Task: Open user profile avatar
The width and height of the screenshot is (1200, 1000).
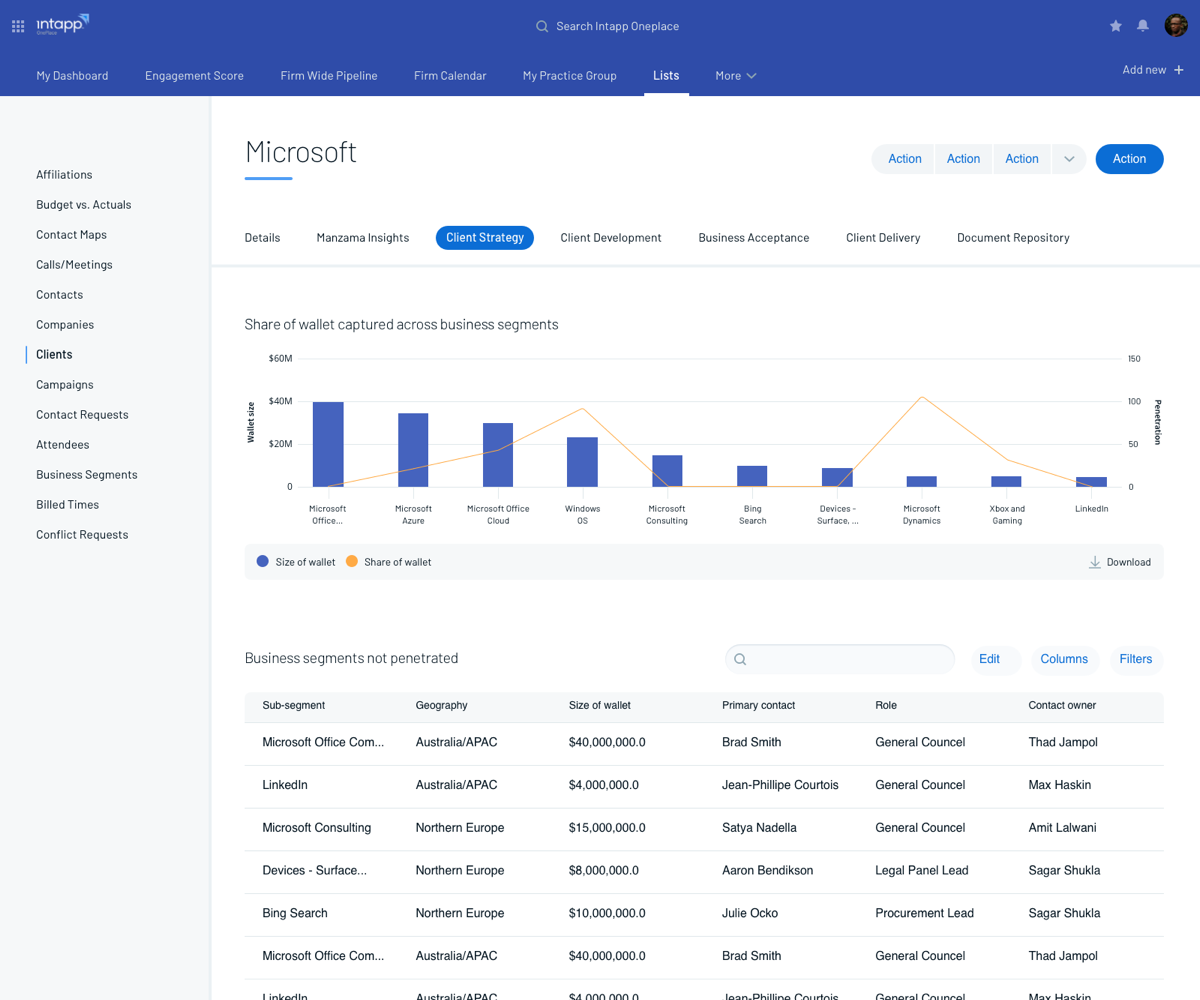Action: [1176, 26]
